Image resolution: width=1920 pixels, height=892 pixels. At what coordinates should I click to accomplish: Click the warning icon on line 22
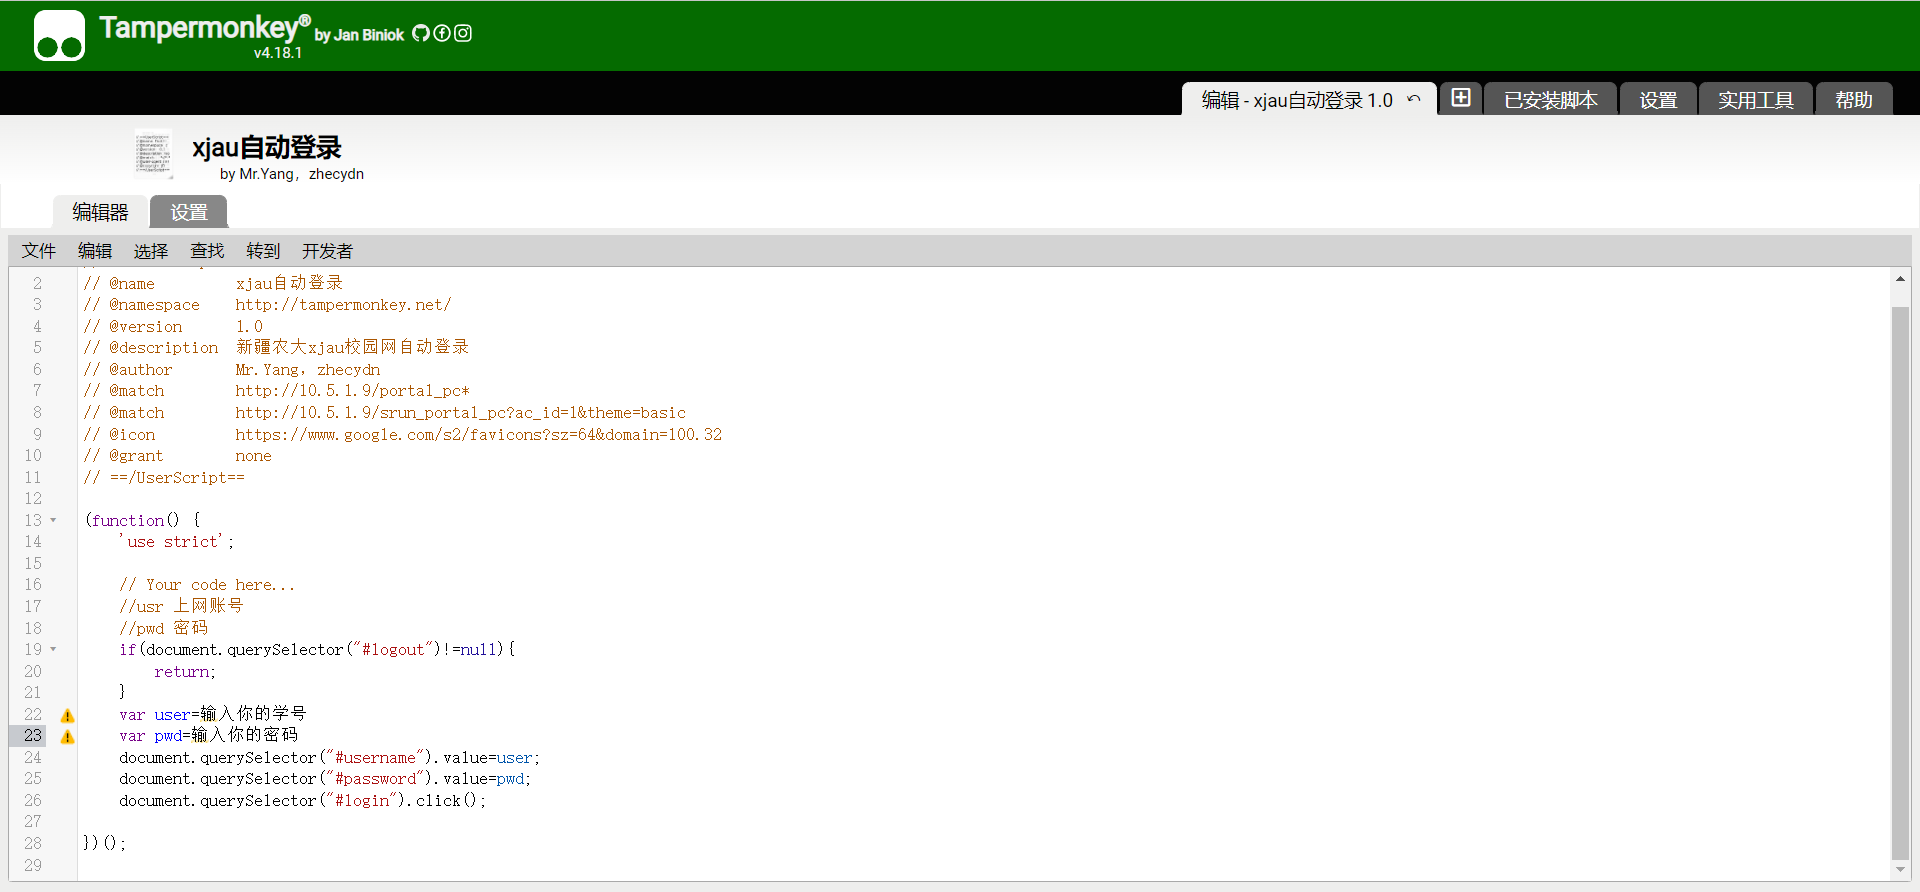[x=67, y=715]
